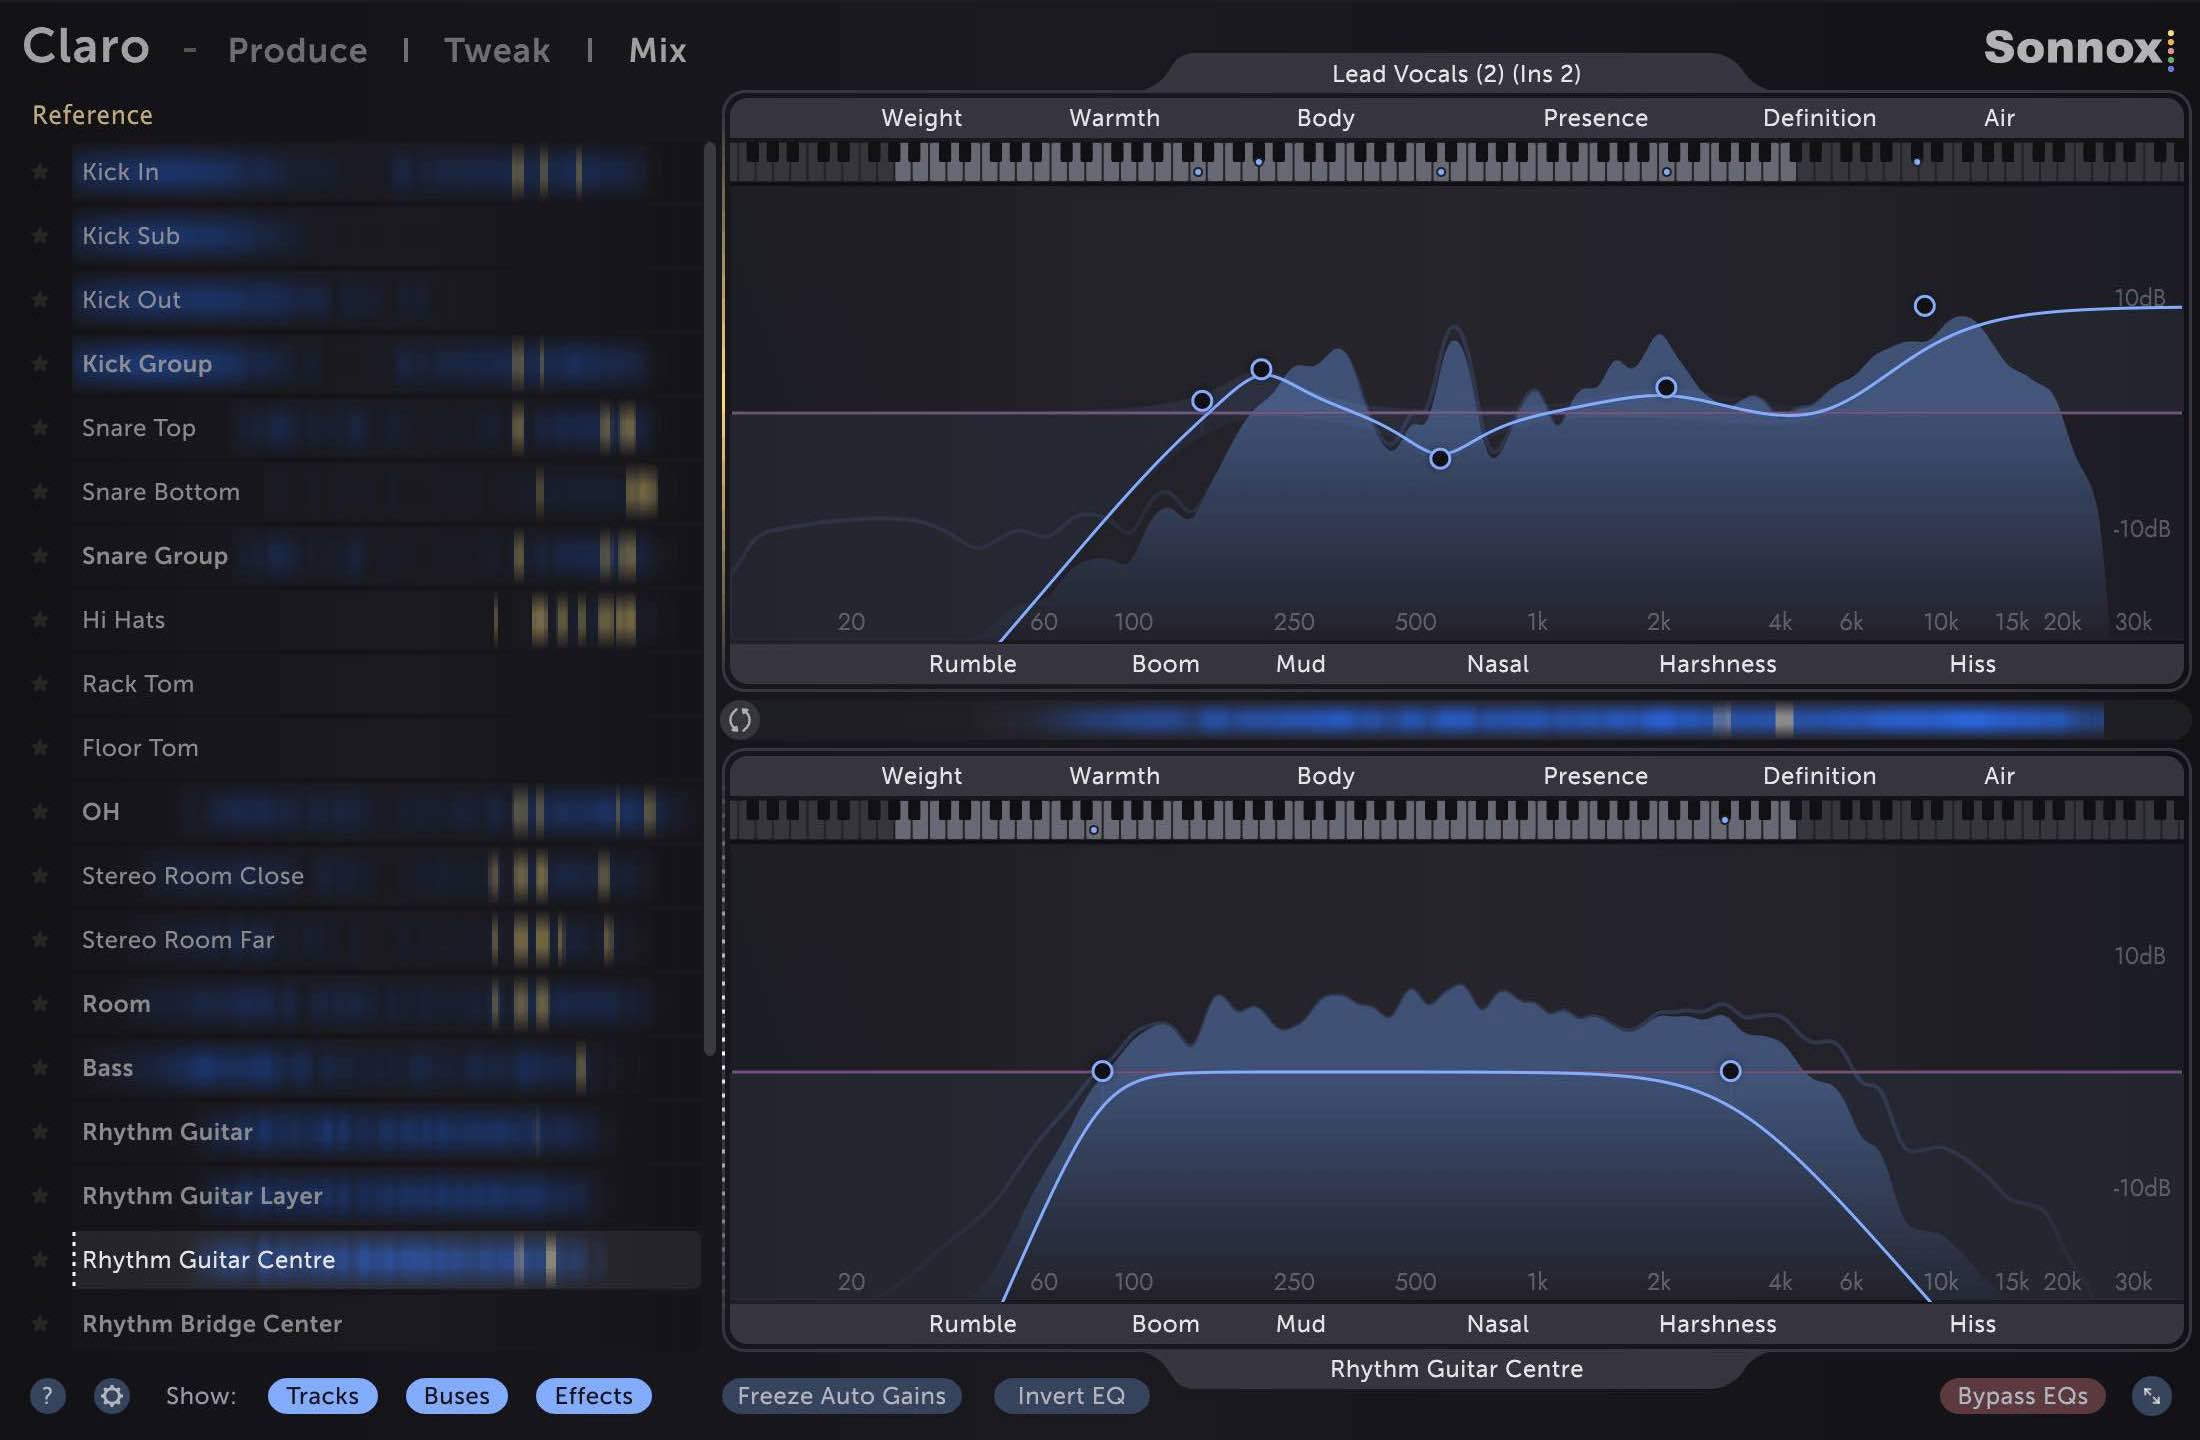Click the swap tracks circular arrows icon
Screen dimensions: 2200x1440
tap(740, 720)
